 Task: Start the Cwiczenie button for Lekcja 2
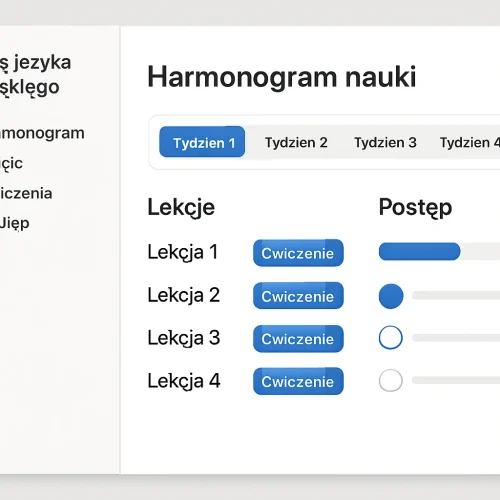[x=298, y=296]
